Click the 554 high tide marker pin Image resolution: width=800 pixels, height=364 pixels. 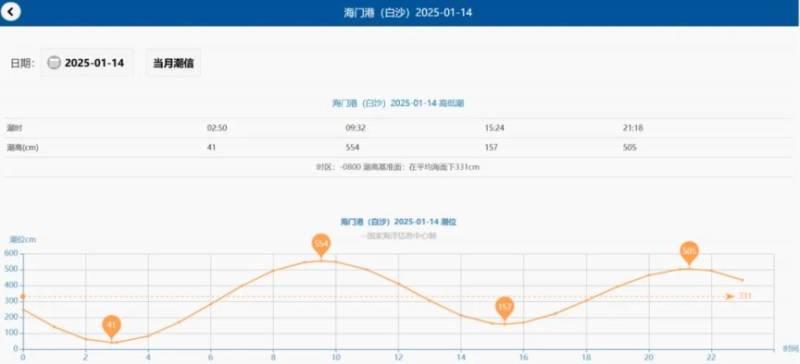click(x=321, y=246)
